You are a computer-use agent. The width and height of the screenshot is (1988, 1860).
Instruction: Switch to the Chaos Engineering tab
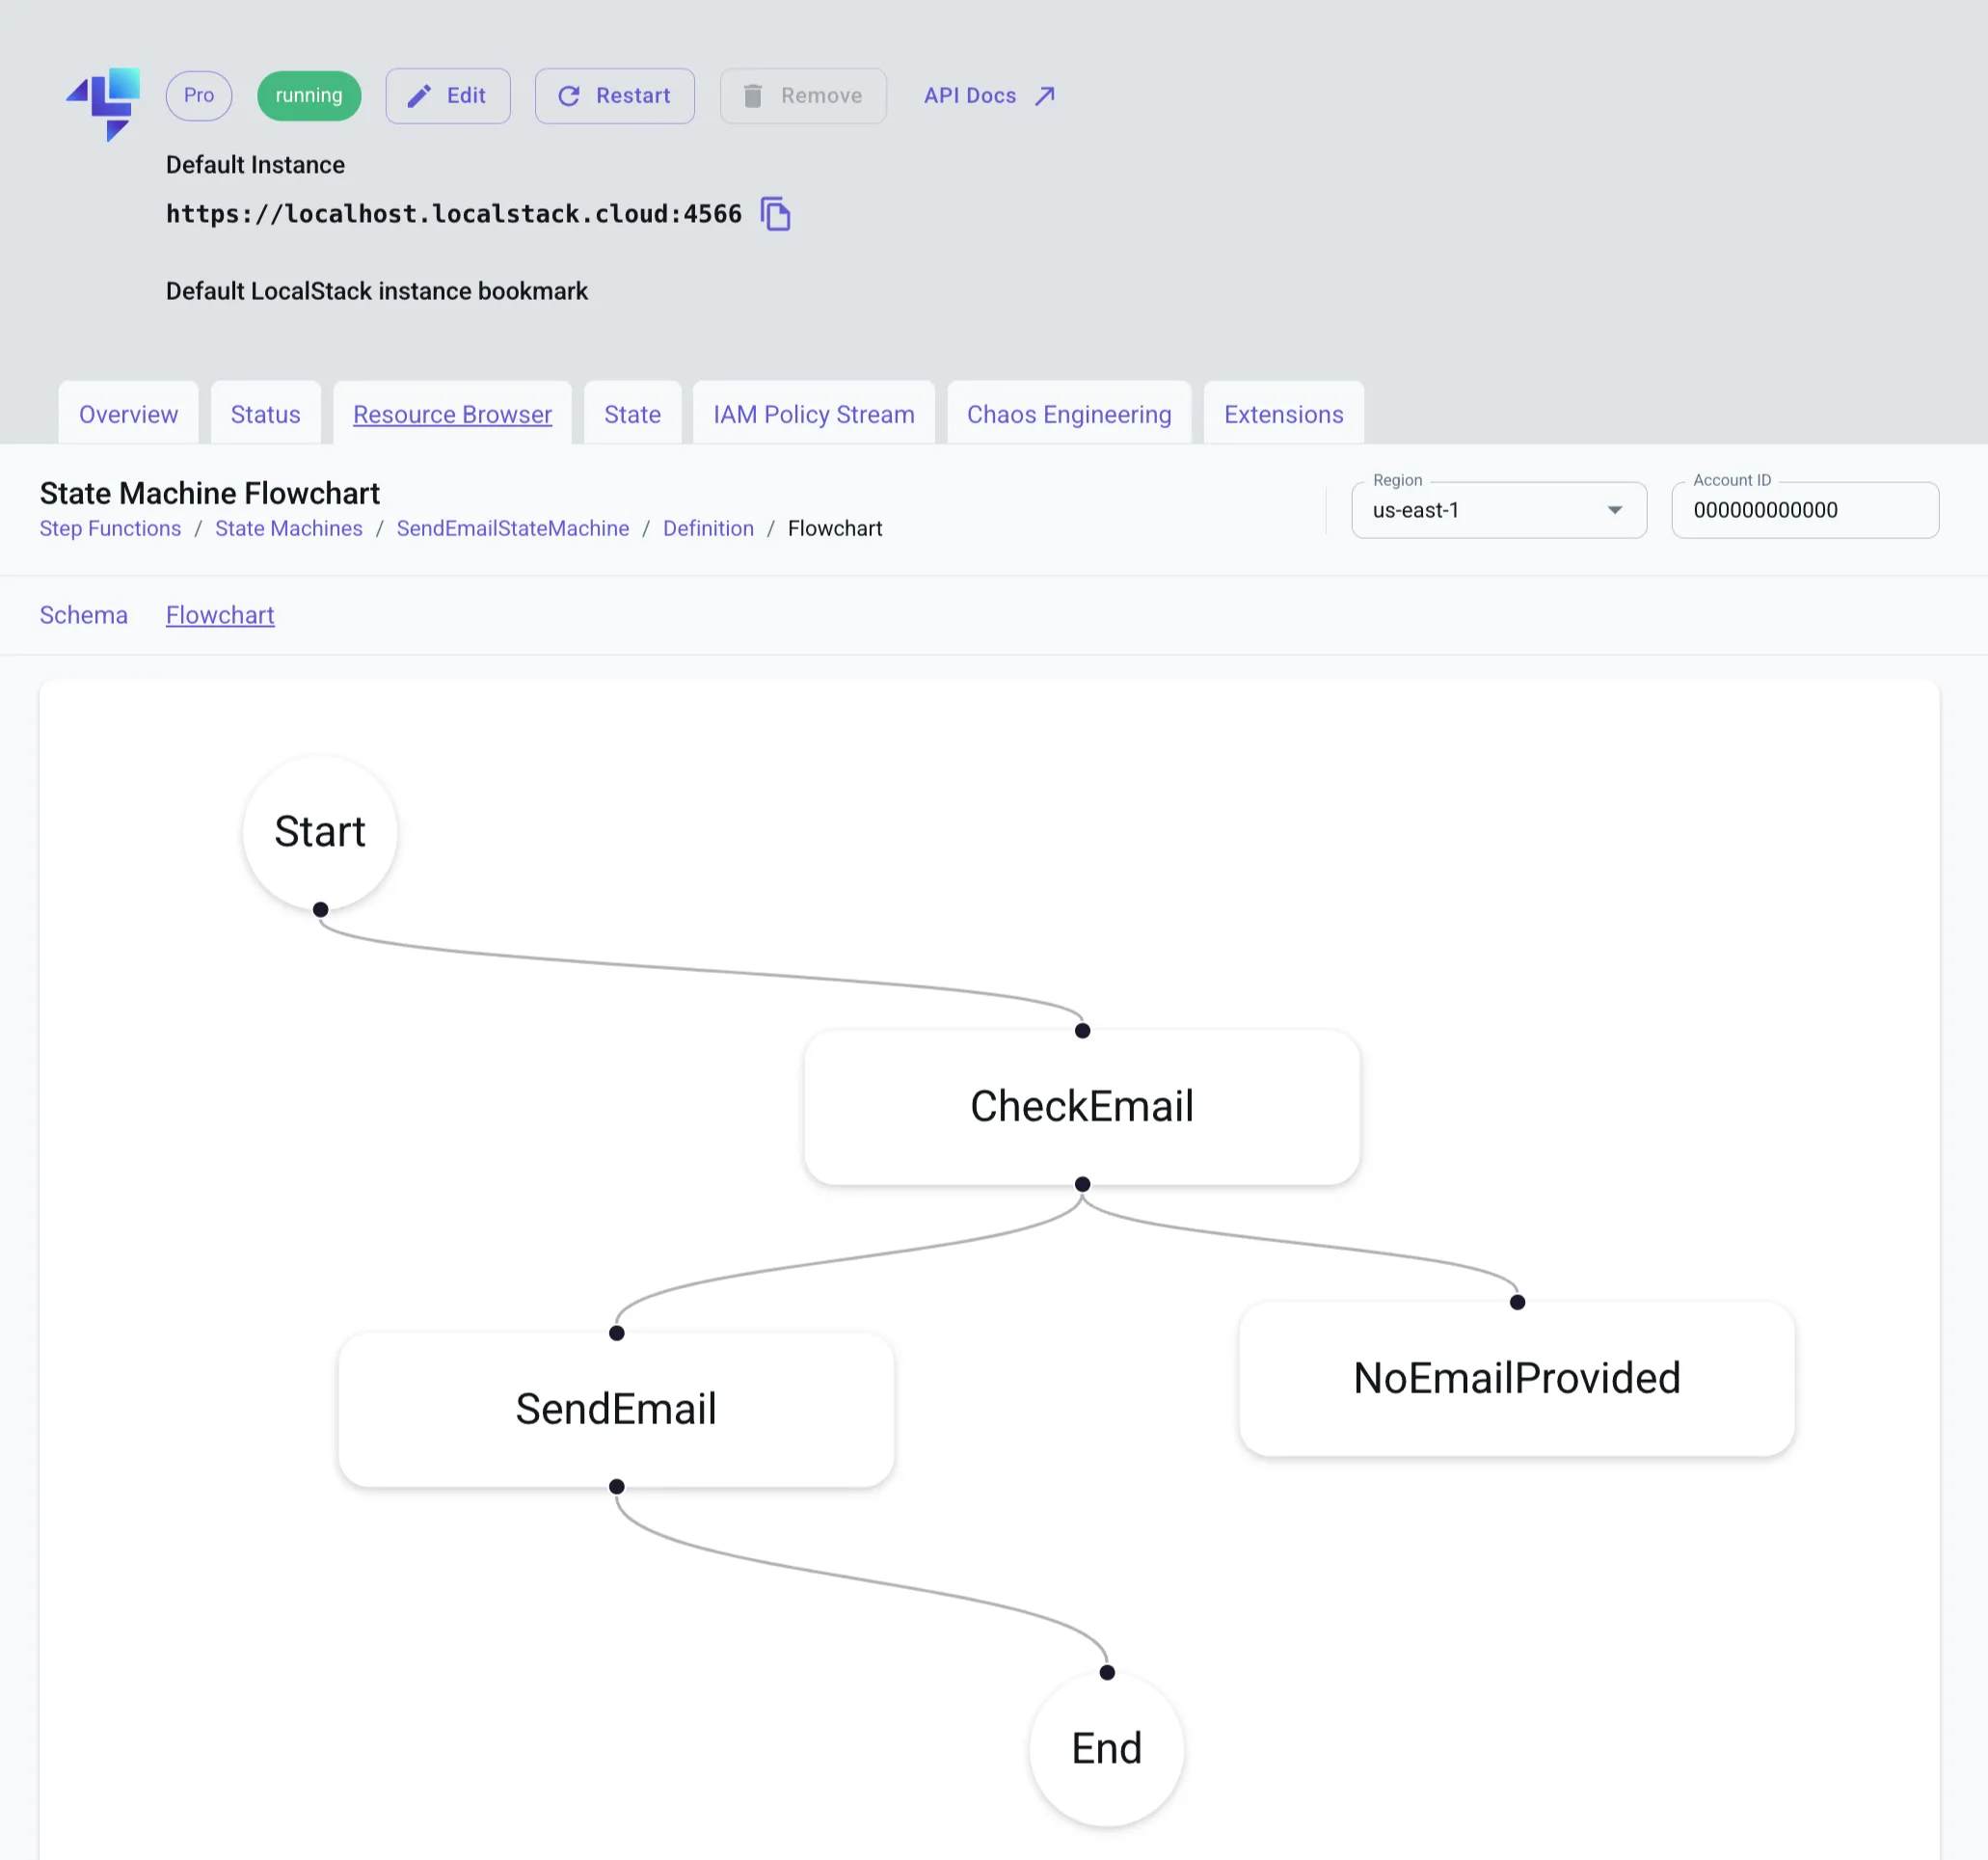click(1068, 413)
